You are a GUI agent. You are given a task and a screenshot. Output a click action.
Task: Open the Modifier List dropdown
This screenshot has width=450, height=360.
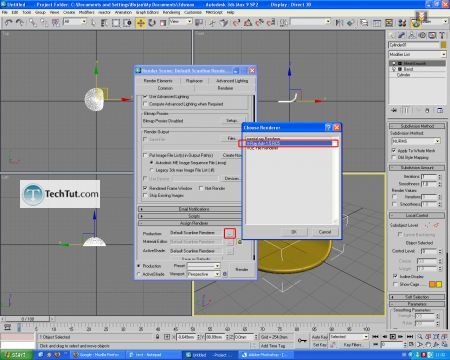pyautogui.click(x=417, y=54)
